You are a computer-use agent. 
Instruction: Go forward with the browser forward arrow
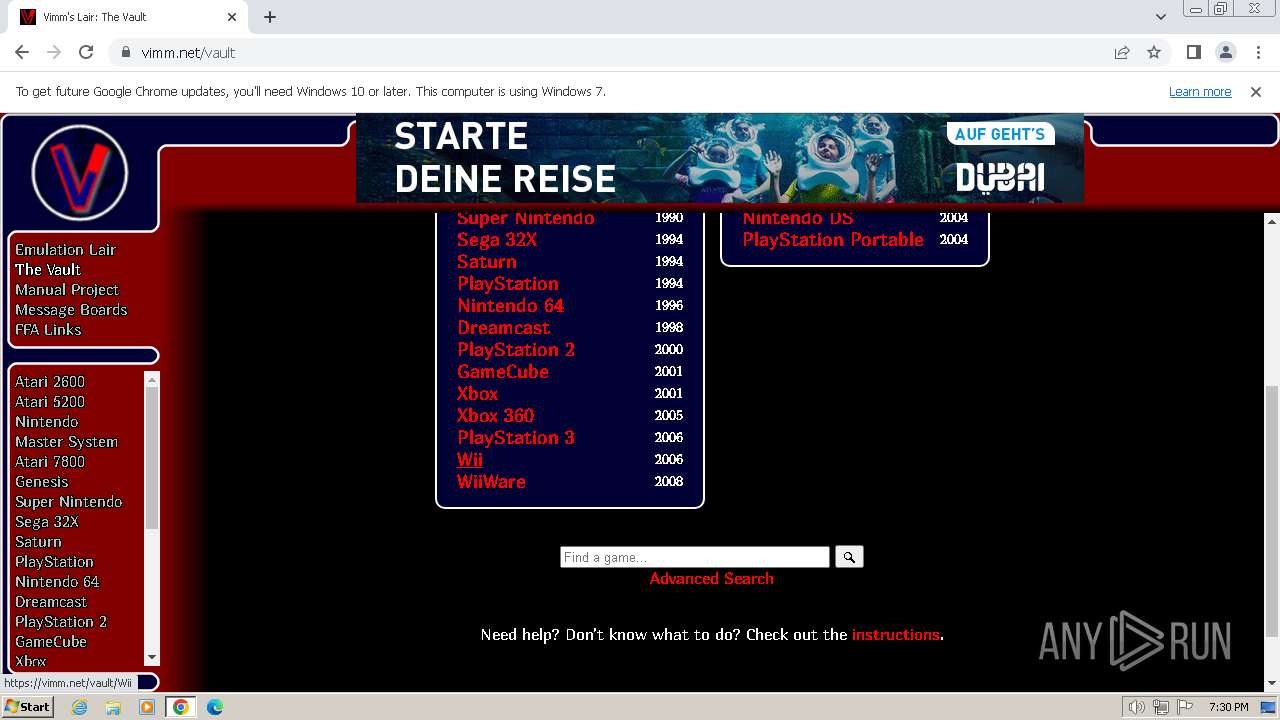point(54,52)
